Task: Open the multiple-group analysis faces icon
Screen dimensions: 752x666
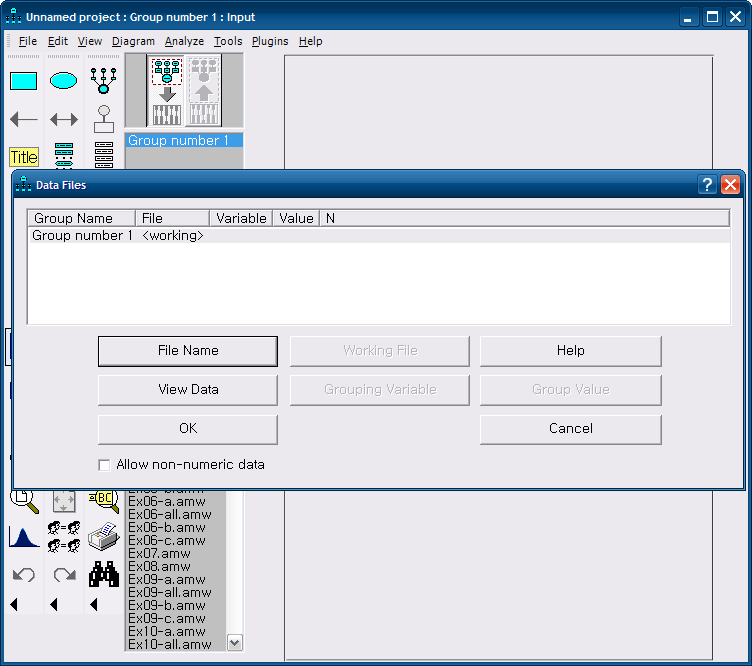Action: click(x=64, y=537)
